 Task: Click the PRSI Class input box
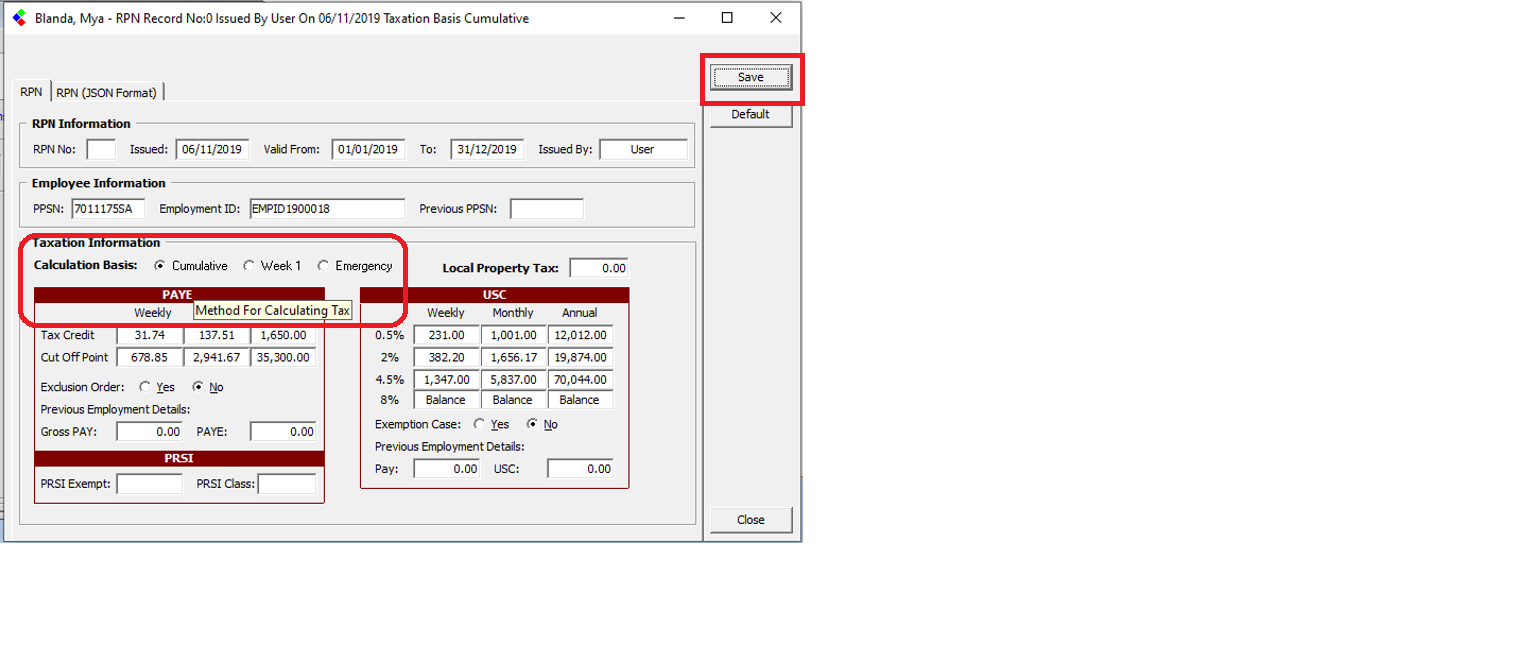(287, 484)
